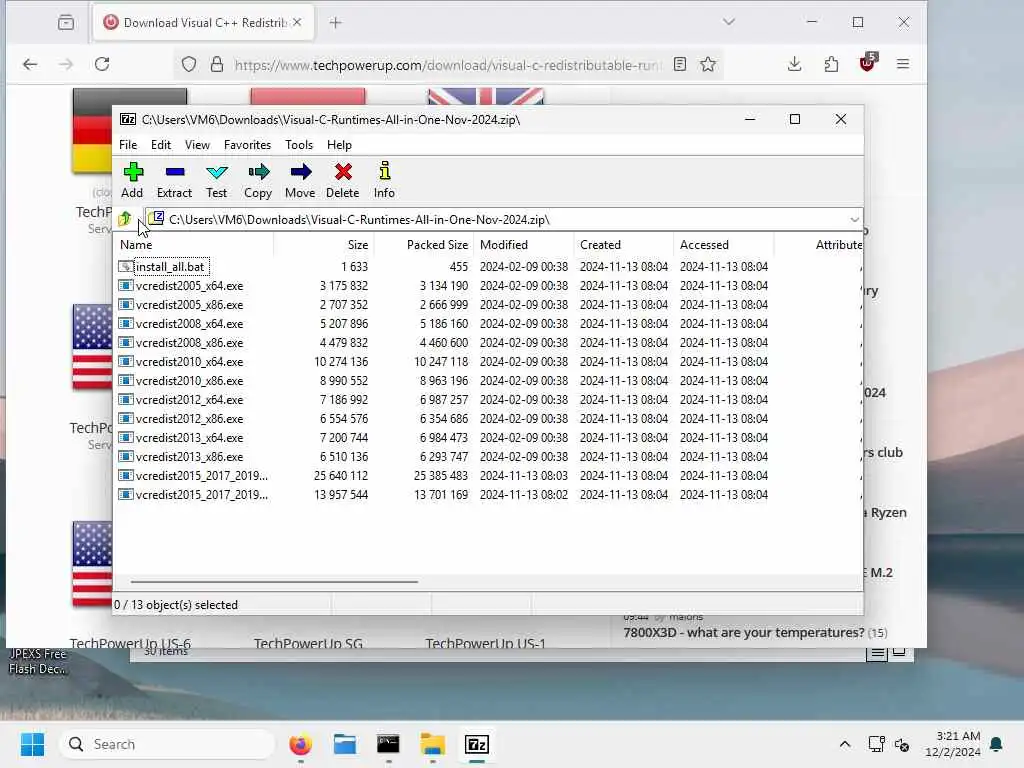Open the Tools menu in 7-Zip

[x=299, y=145]
